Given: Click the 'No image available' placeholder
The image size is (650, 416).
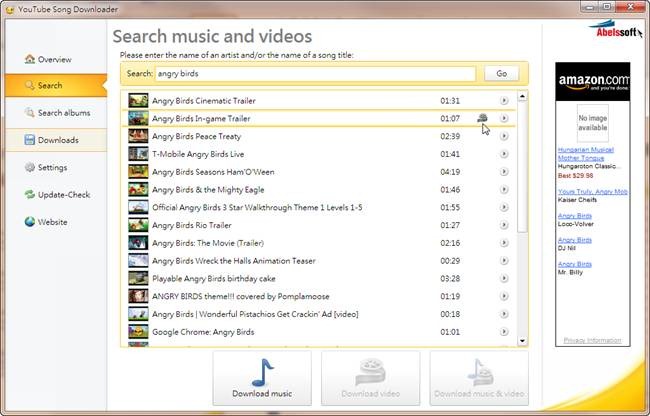Looking at the screenshot, I should click(x=593, y=123).
